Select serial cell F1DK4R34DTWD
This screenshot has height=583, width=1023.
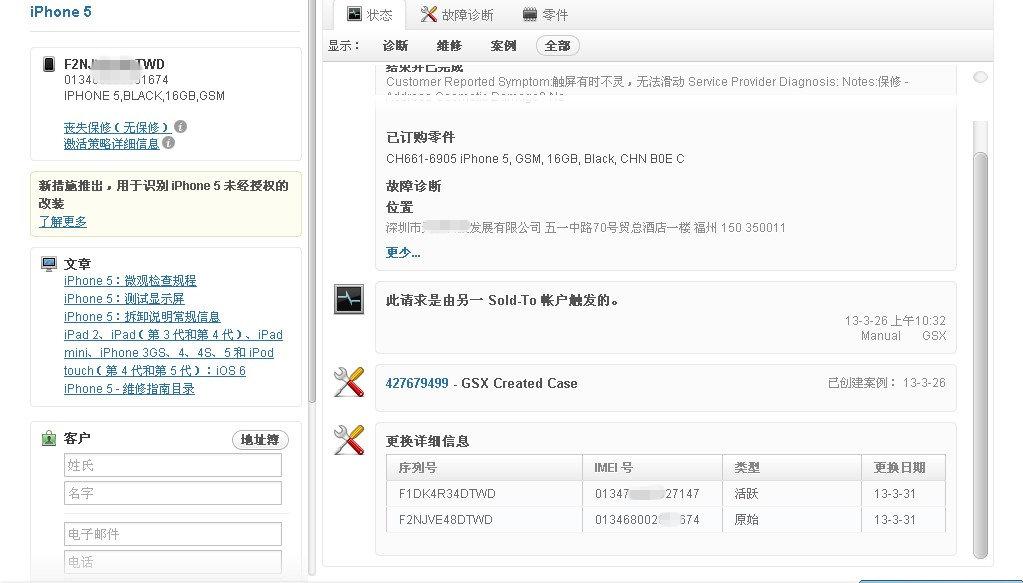tap(447, 494)
